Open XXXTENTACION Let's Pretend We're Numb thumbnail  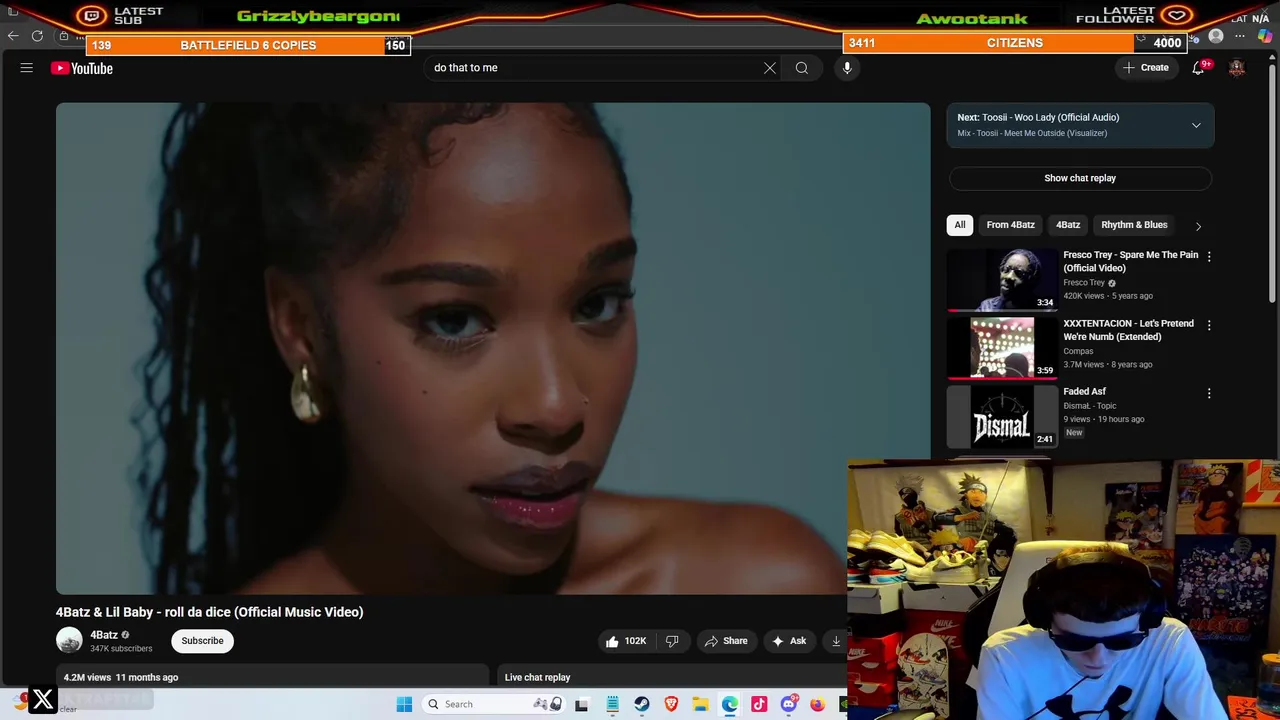[x=1002, y=348]
